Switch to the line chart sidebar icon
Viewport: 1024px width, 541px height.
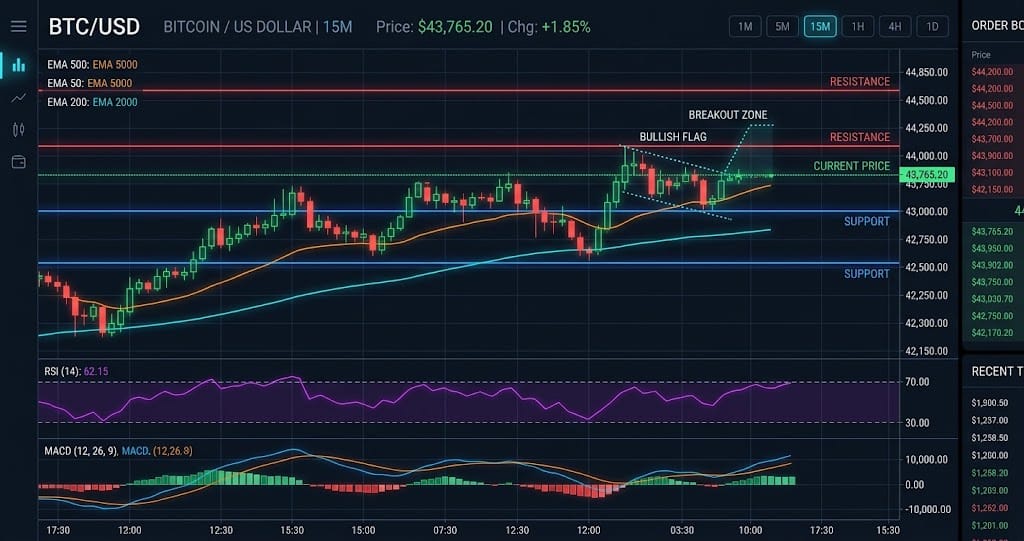click(x=19, y=98)
